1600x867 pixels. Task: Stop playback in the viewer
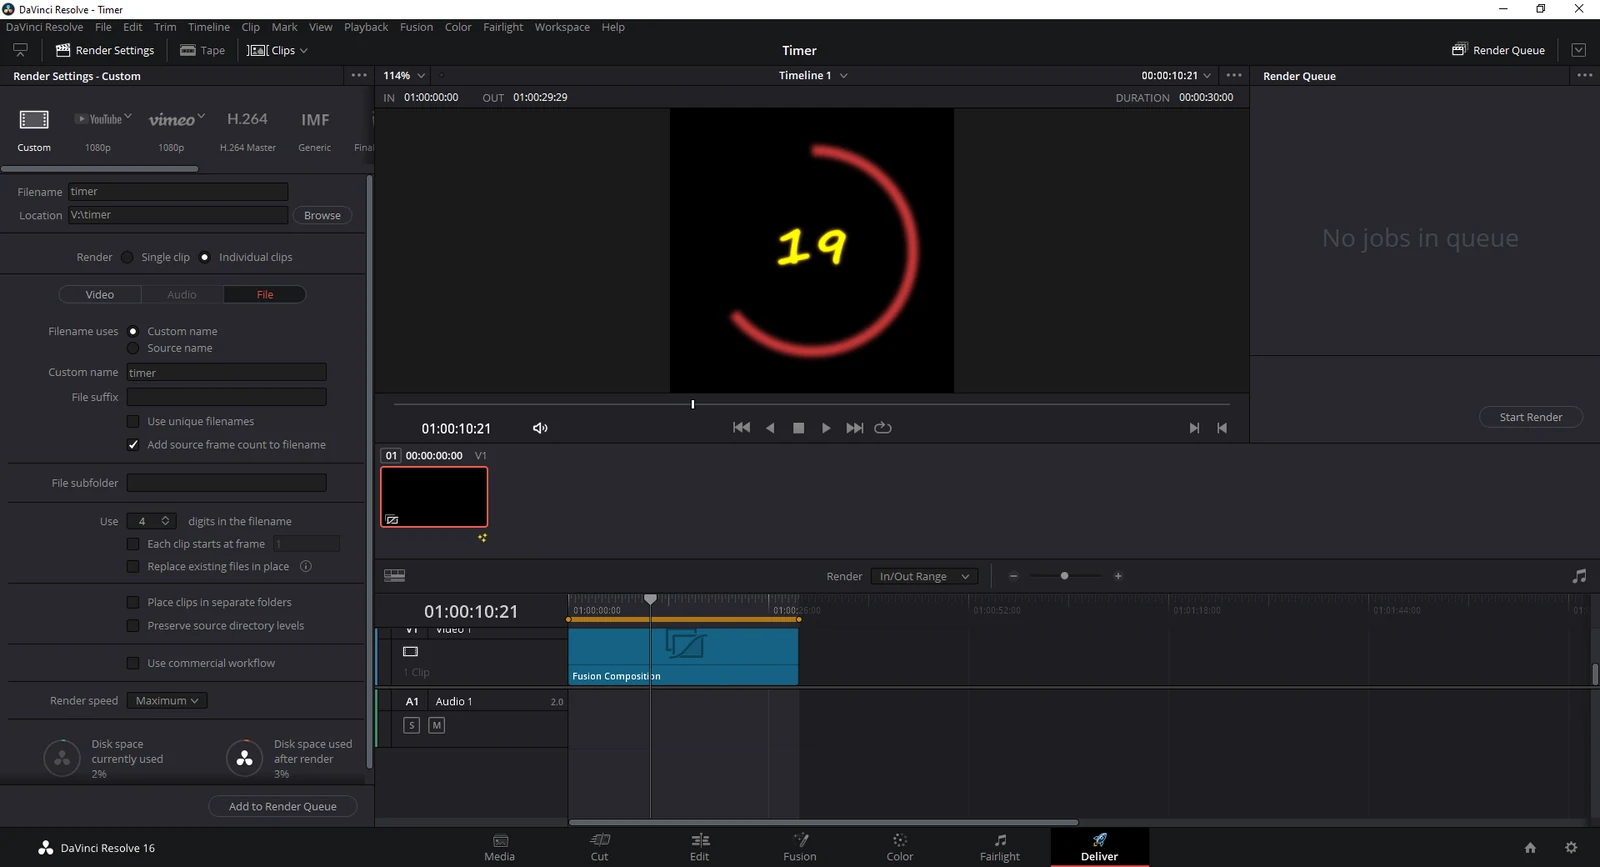tap(798, 428)
